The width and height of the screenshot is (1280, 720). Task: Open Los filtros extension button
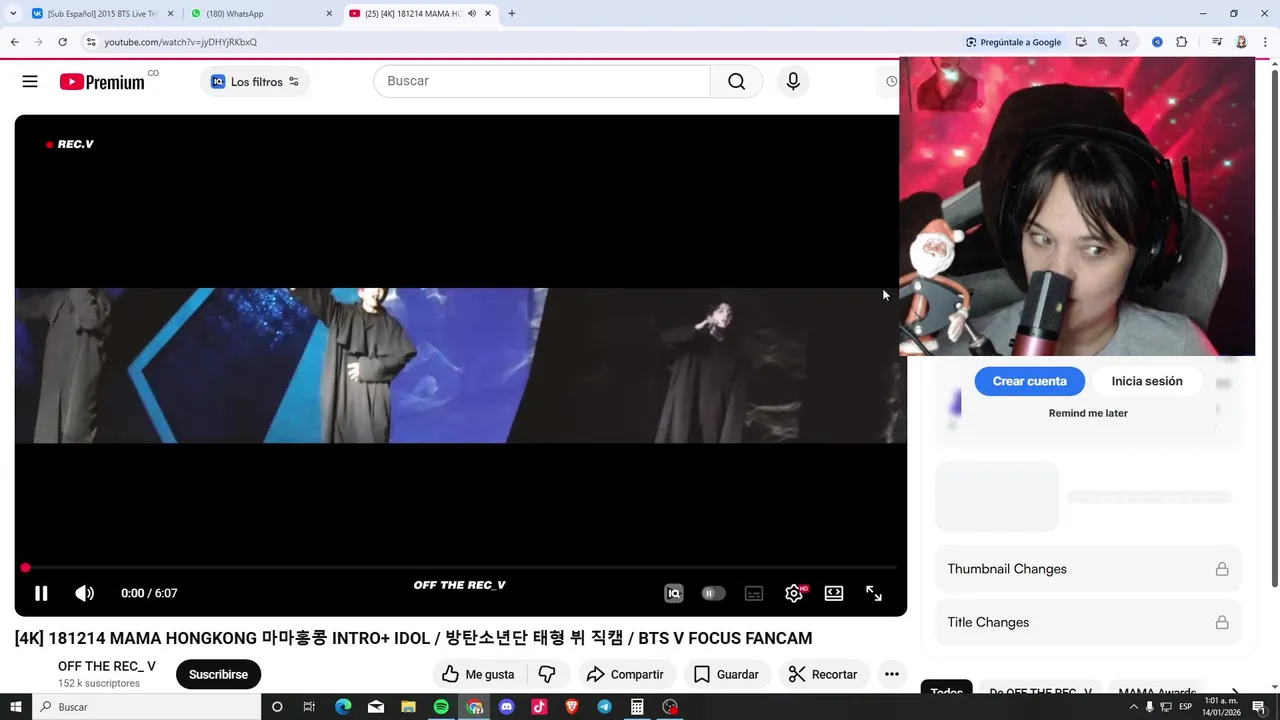coord(255,82)
